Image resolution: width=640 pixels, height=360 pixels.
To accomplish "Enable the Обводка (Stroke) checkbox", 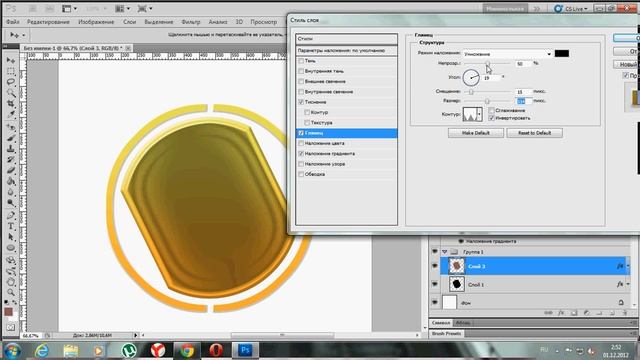I will coord(301,174).
